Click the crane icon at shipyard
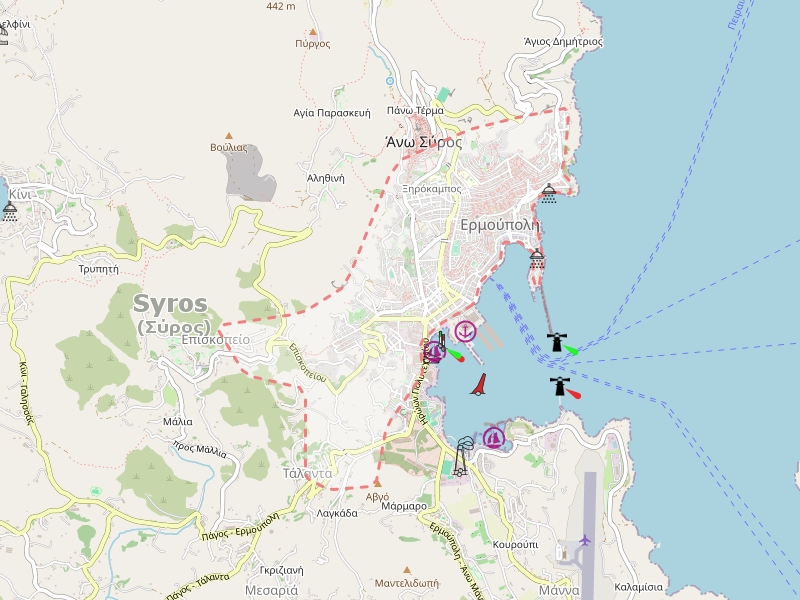This screenshot has width=800, height=600. [x=461, y=456]
